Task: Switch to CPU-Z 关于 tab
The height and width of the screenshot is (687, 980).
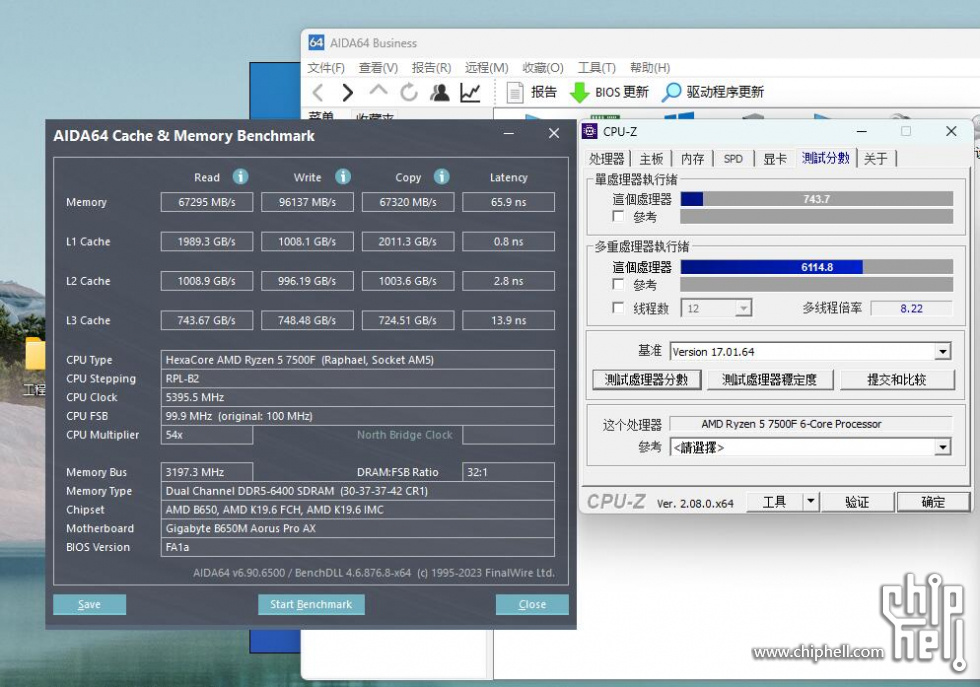Action: click(x=876, y=159)
